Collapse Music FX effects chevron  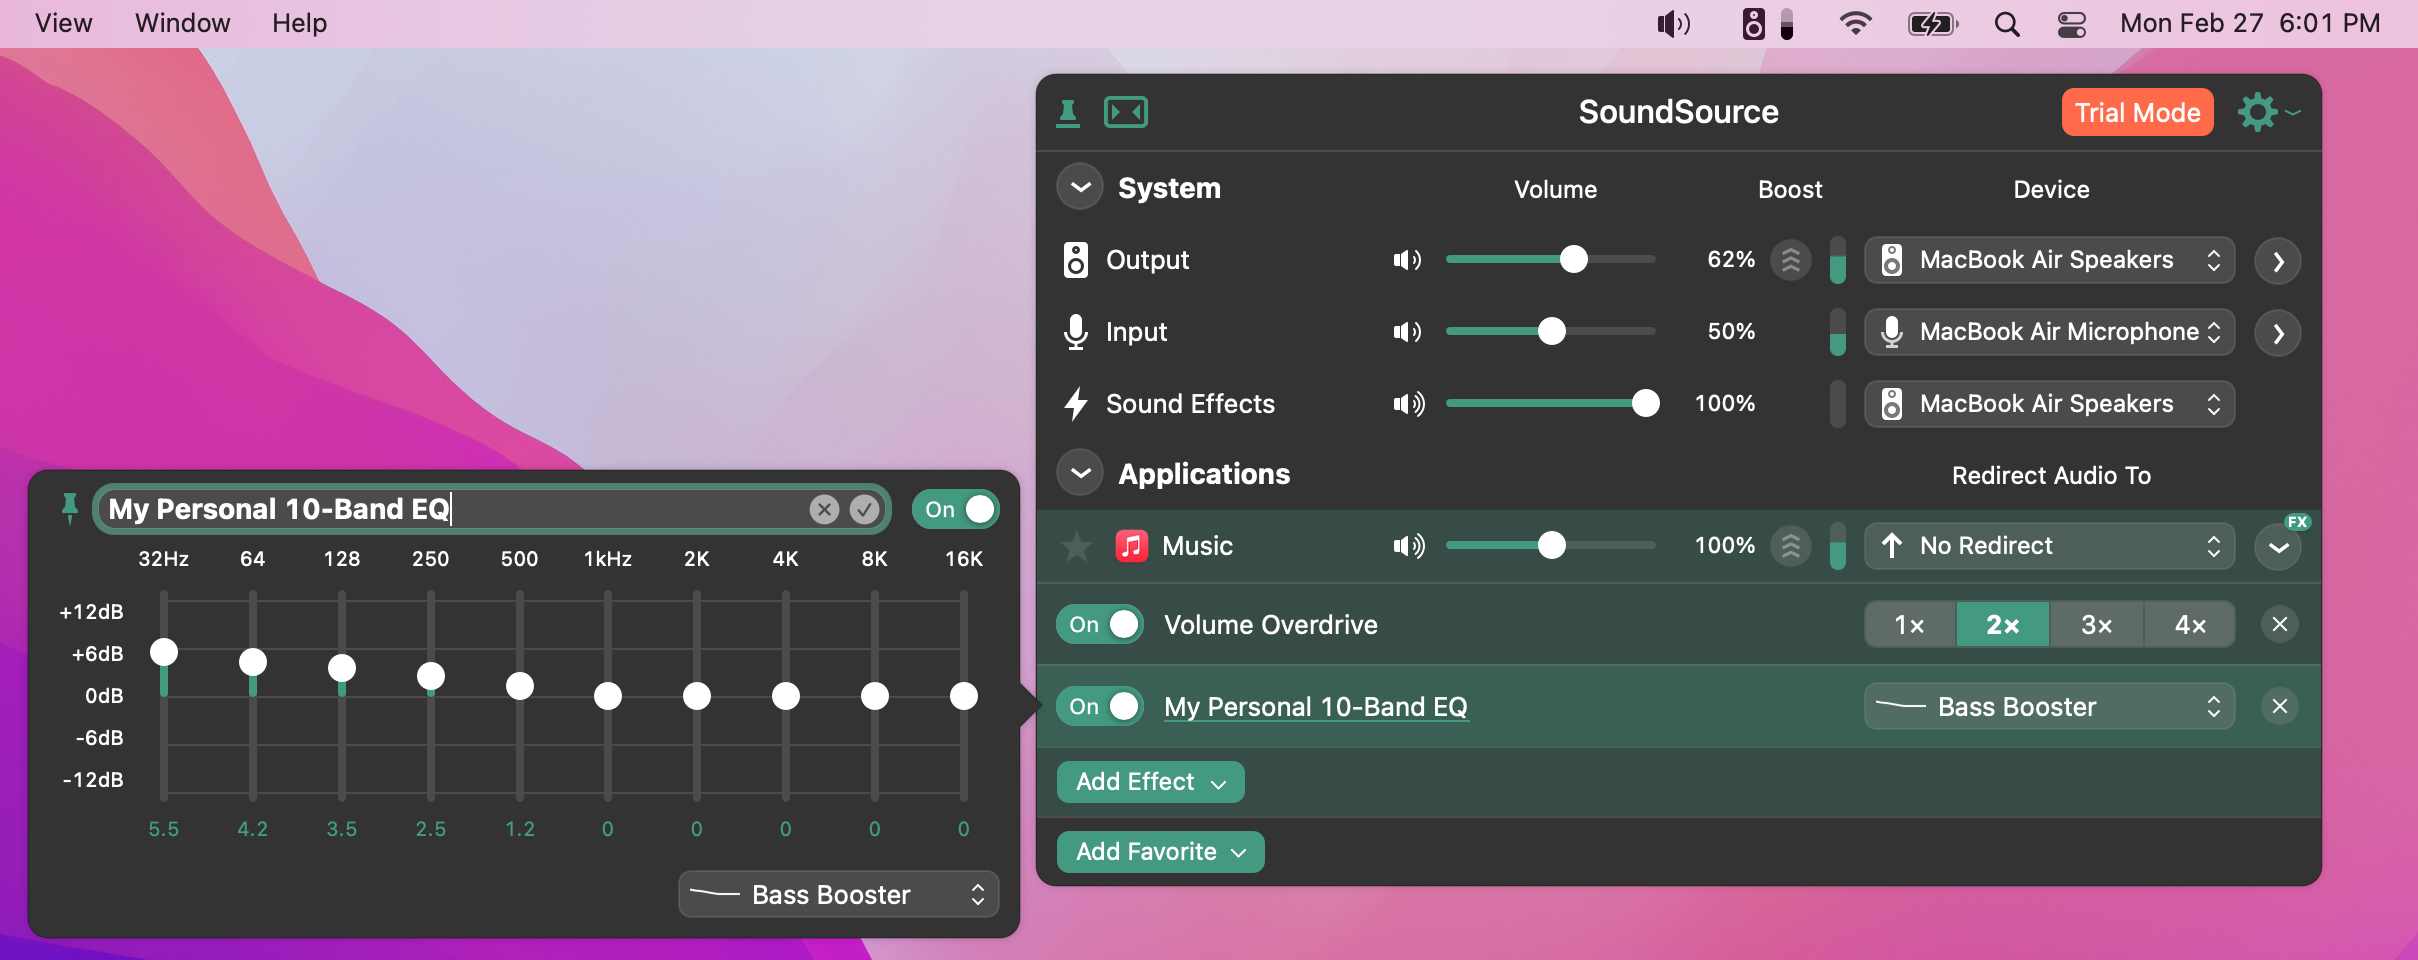point(2278,547)
